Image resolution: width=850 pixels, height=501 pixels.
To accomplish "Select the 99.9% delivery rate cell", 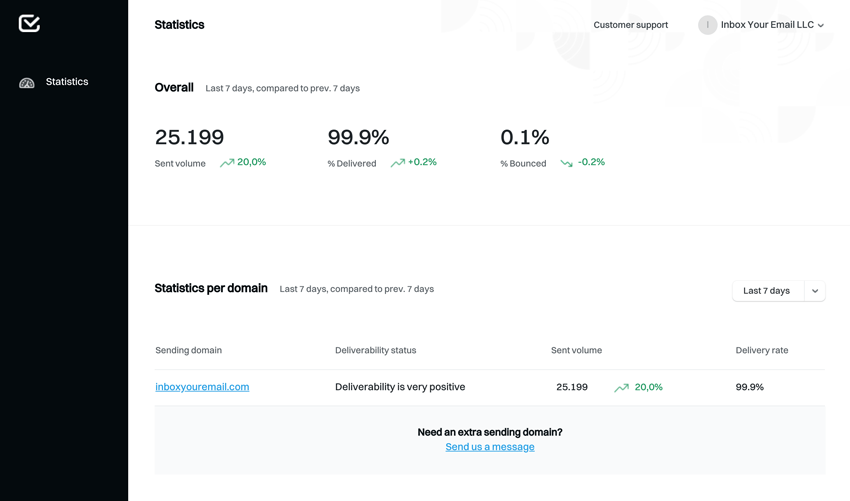I will click(x=749, y=387).
